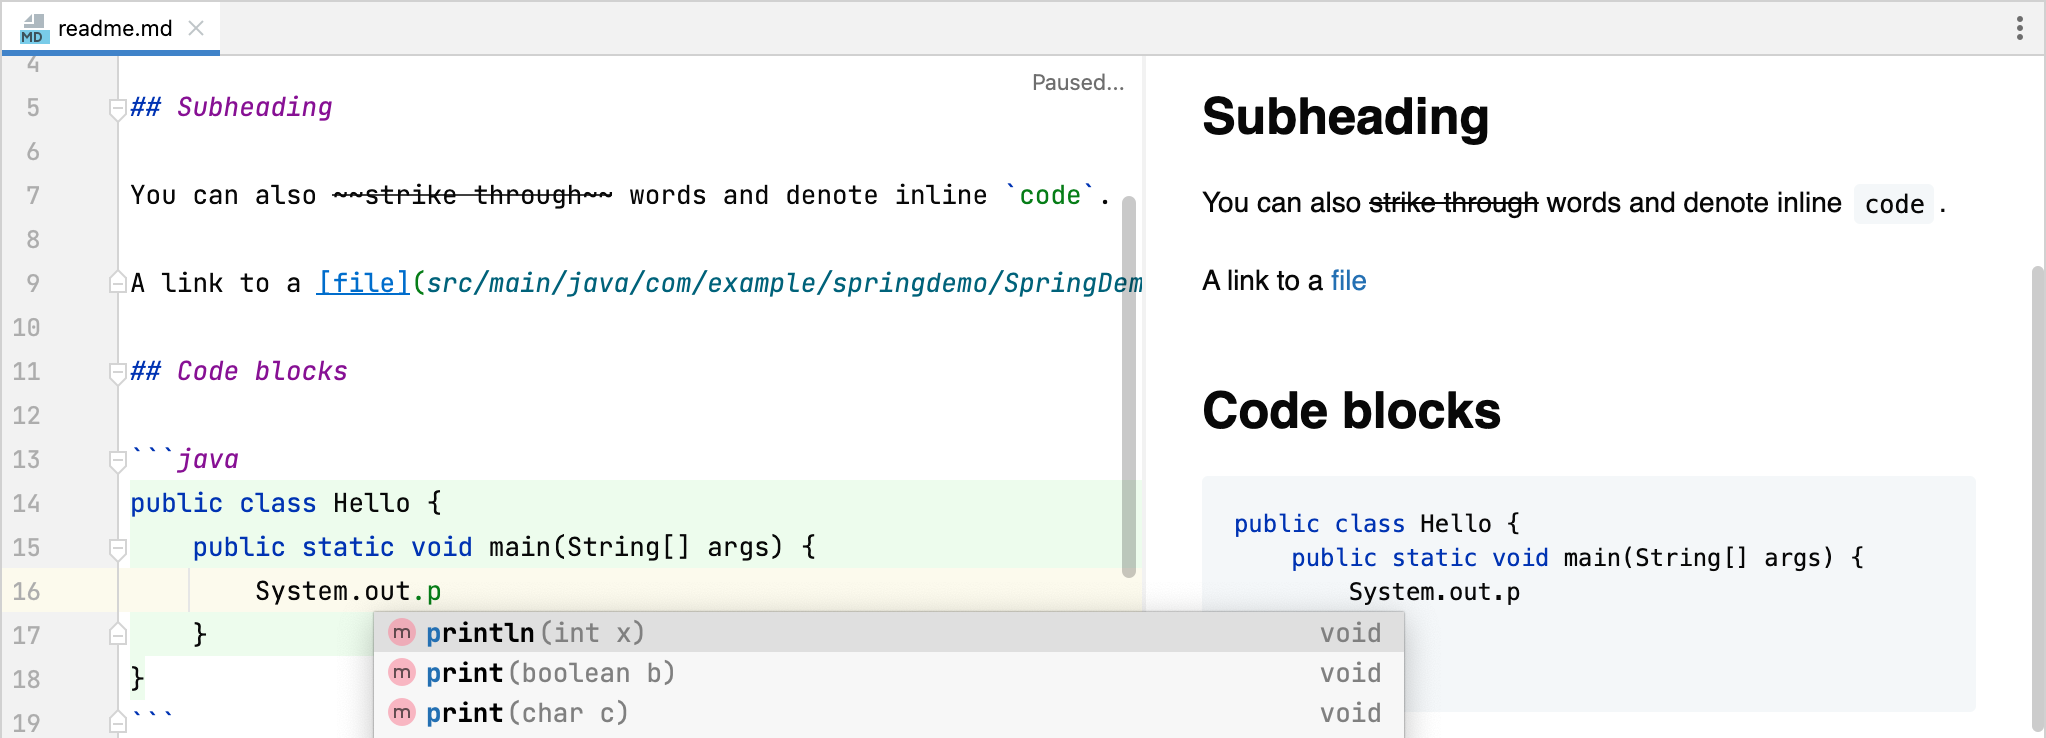Select print(char c) completion suggestion
This screenshot has height=738, width=2046.
click(x=888, y=713)
